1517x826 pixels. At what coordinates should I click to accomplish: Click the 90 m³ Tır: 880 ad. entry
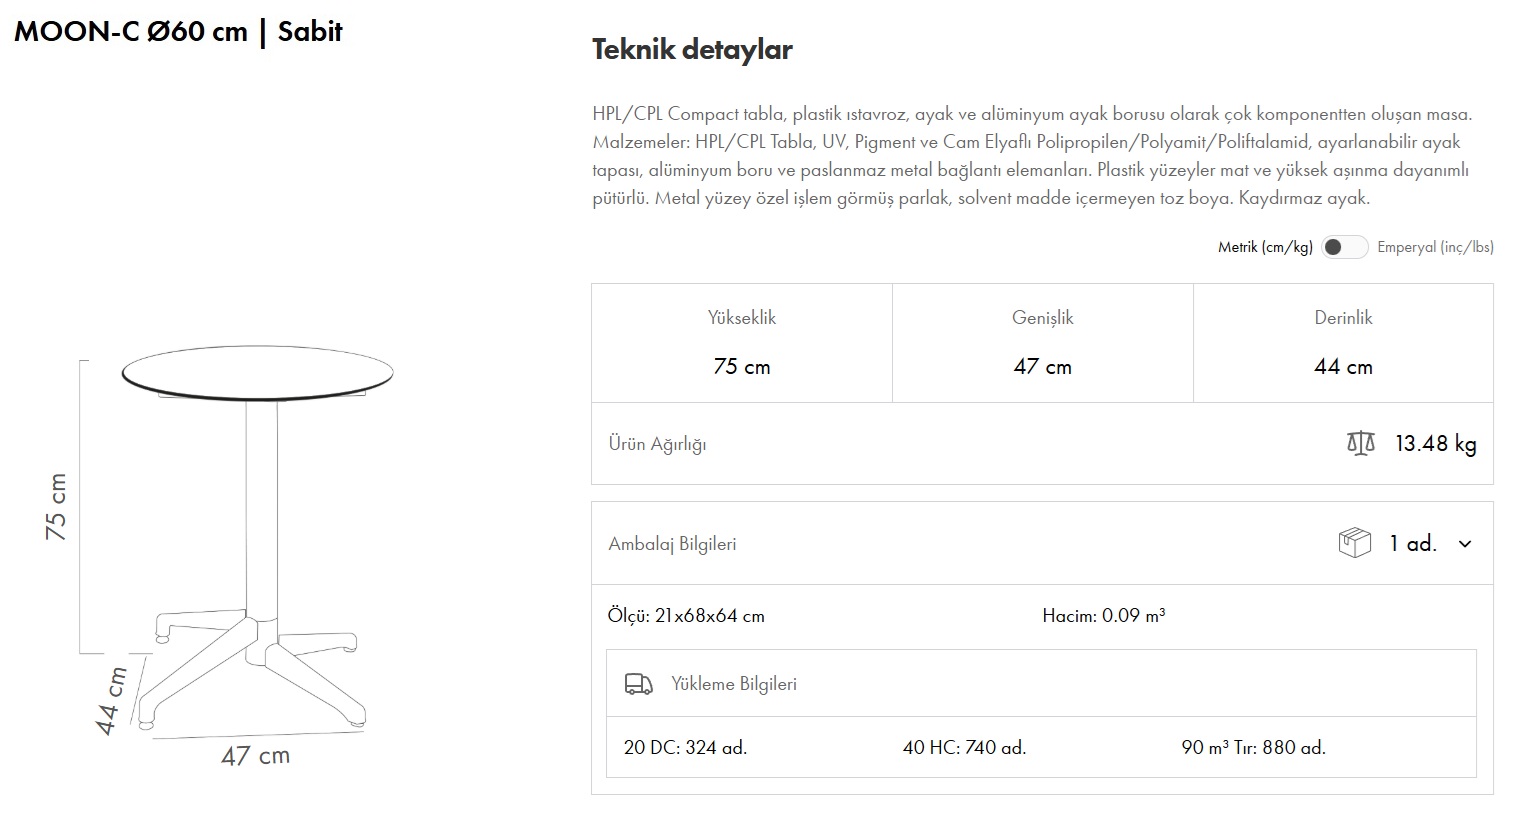pyautogui.click(x=1253, y=747)
